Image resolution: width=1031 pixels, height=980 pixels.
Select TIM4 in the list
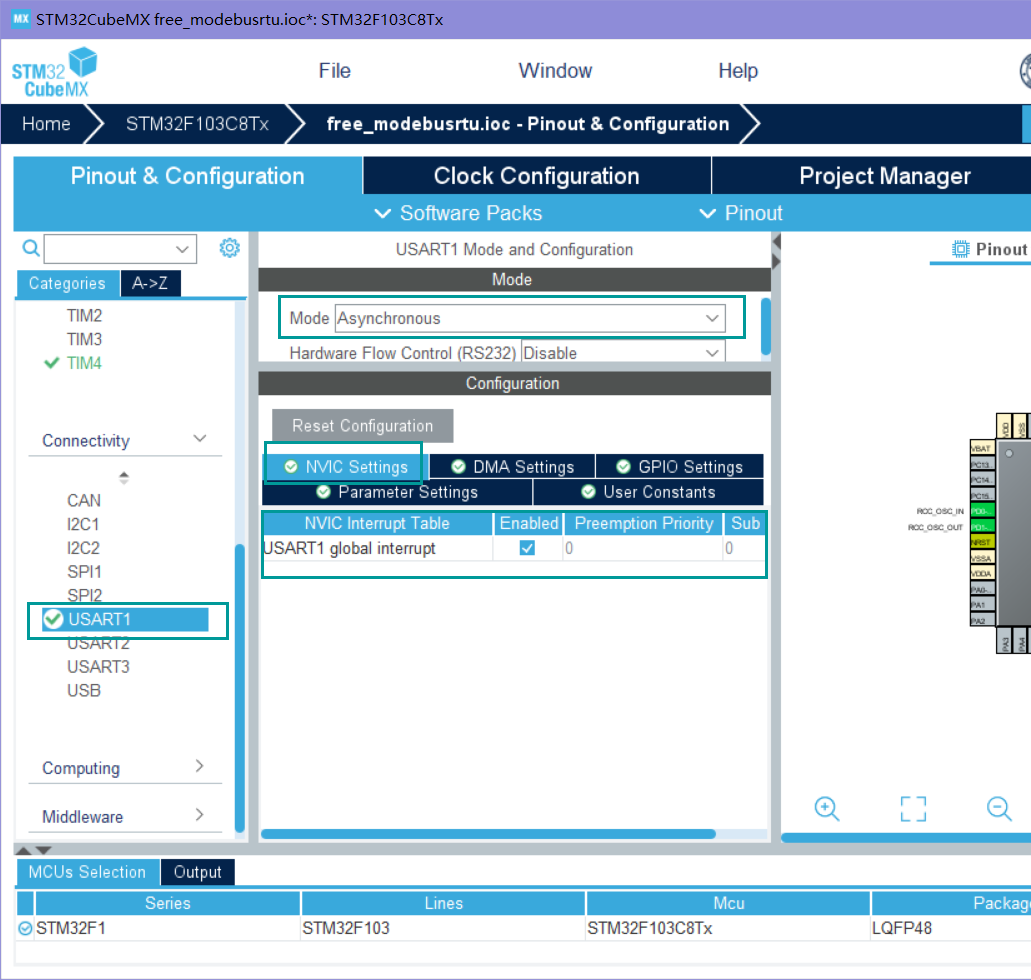(x=84, y=363)
